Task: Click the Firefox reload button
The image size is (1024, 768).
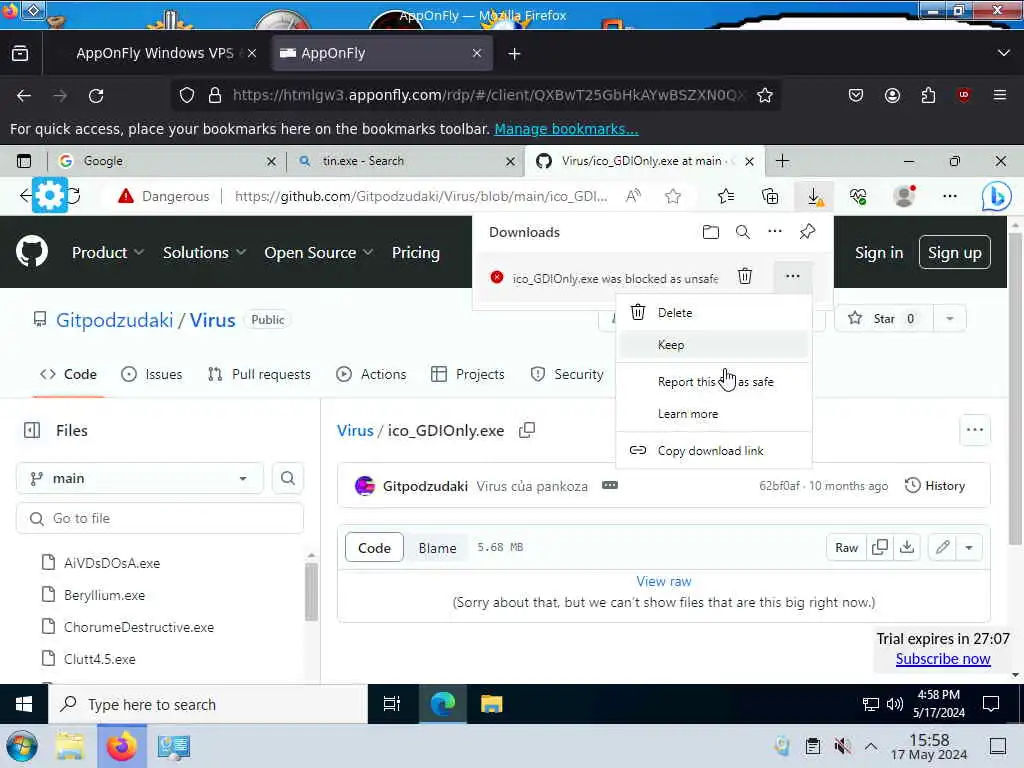Action: click(96, 96)
